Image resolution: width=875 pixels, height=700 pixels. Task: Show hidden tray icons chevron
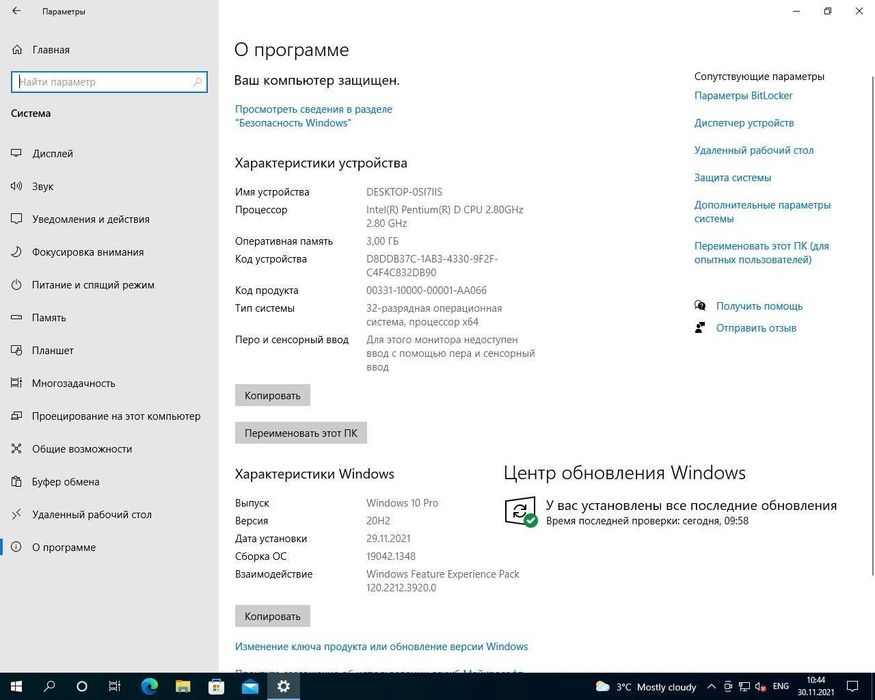[x=711, y=687]
